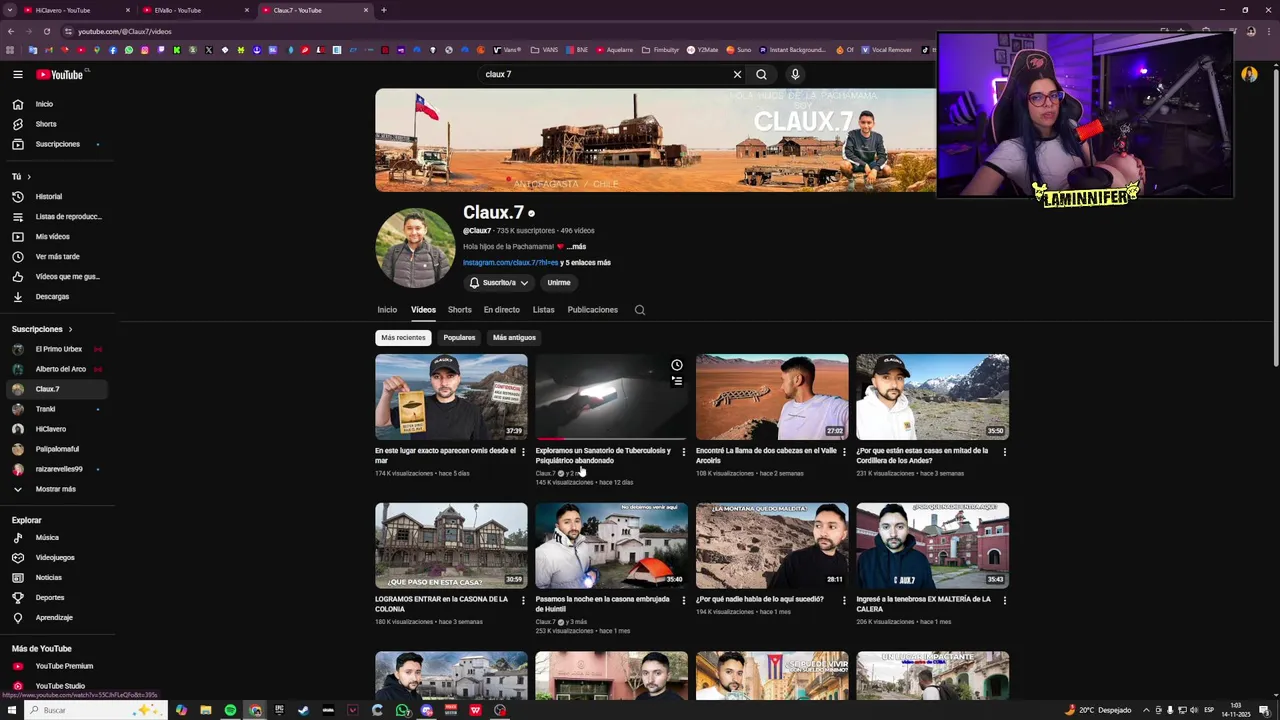The width and height of the screenshot is (1280, 720).
Task: Add Sanatorio video to watch later
Action: (677, 365)
